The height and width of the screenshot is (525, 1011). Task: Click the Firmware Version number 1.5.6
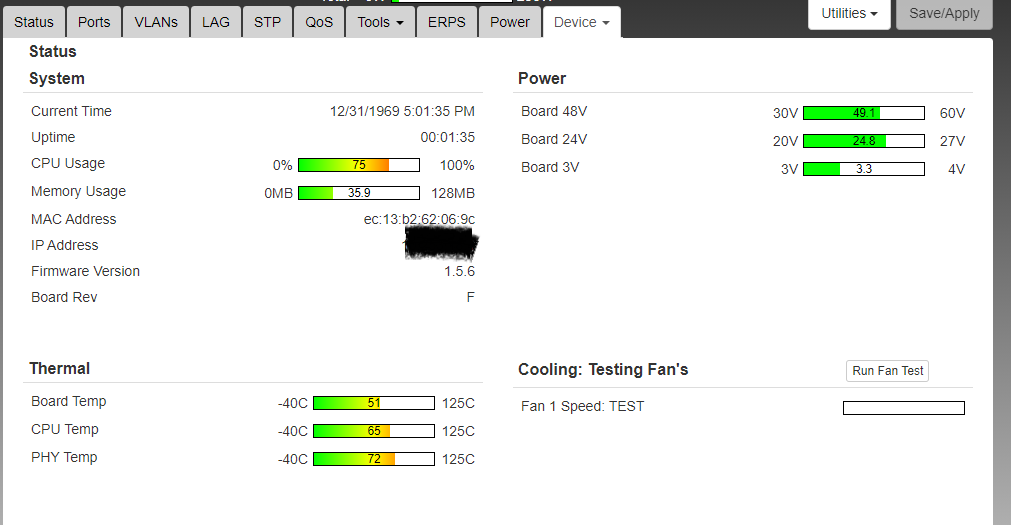pyautogui.click(x=459, y=271)
